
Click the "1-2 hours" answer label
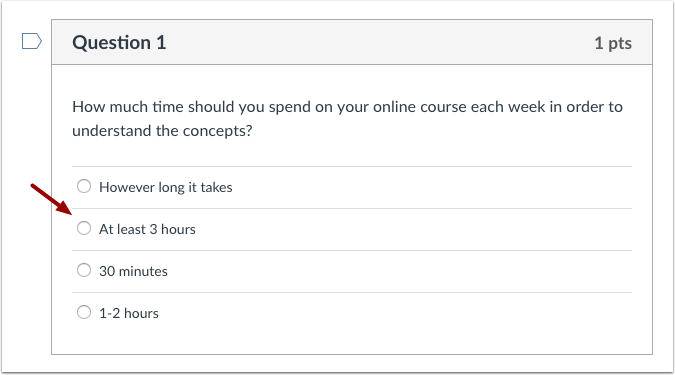pos(129,313)
